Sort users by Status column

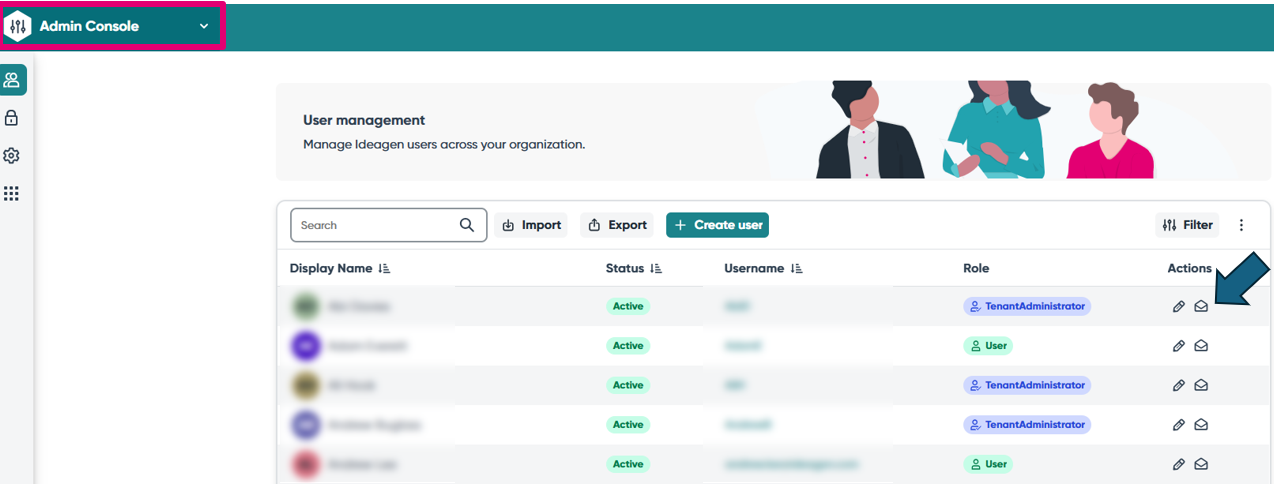click(x=656, y=269)
